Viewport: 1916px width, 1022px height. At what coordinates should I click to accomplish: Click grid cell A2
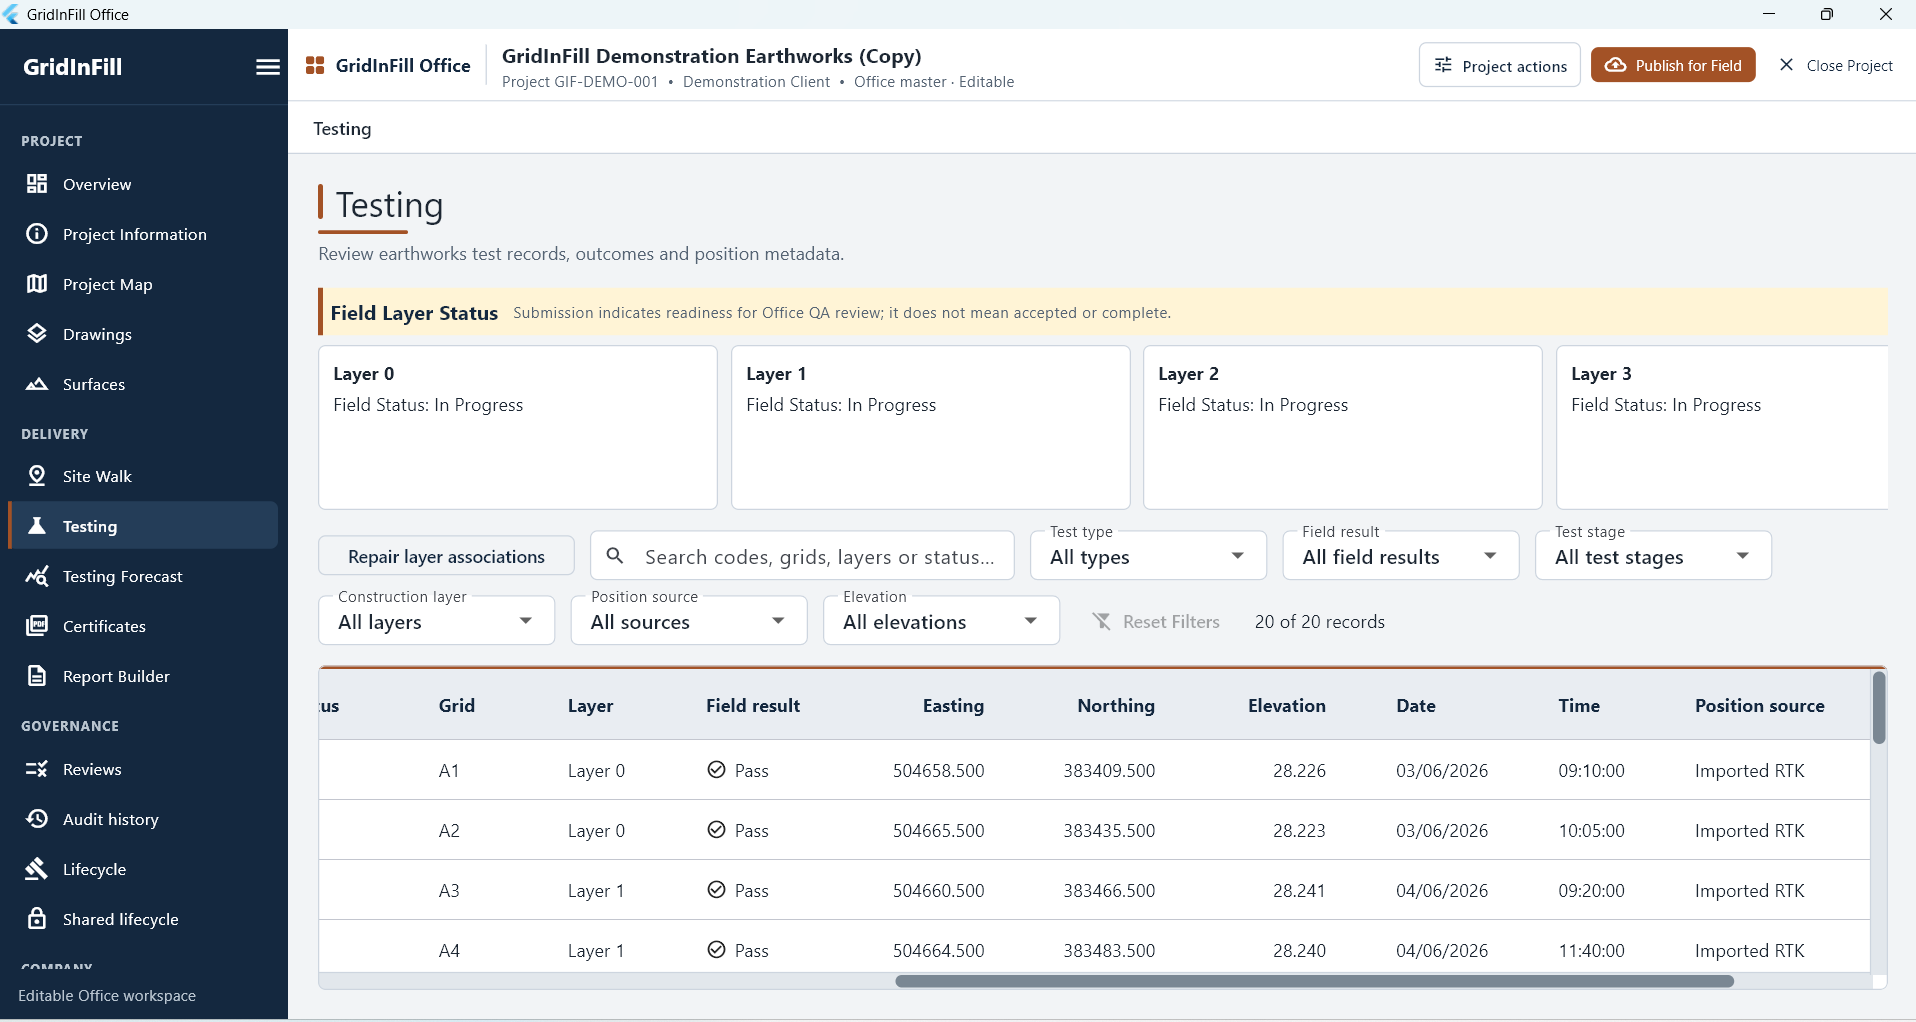pyautogui.click(x=449, y=830)
